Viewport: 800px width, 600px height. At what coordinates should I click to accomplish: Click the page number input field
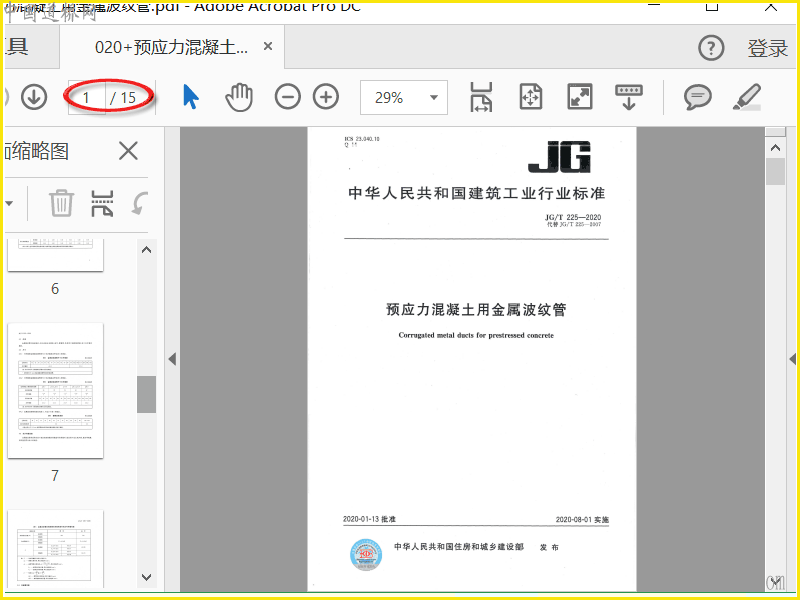coord(86,97)
